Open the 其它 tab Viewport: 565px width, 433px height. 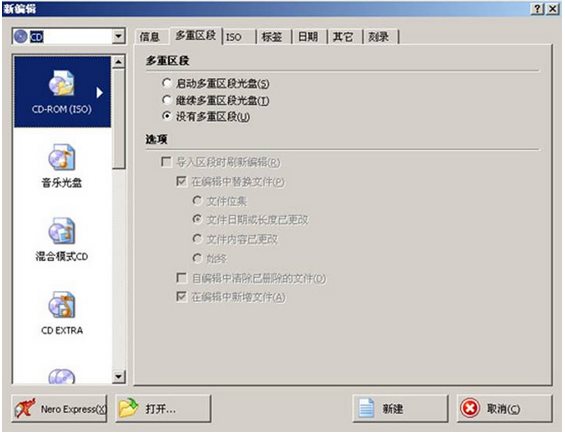(x=344, y=37)
